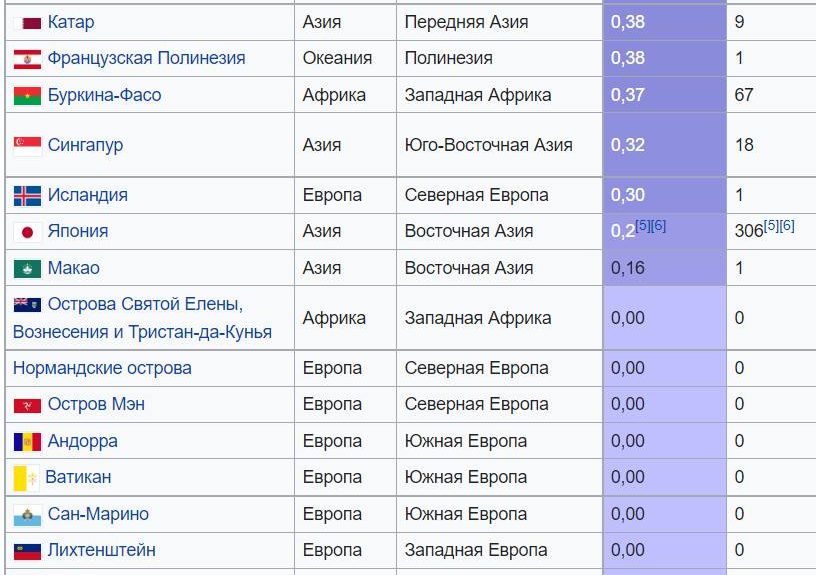Open the Нормандские острова link

click(102, 368)
